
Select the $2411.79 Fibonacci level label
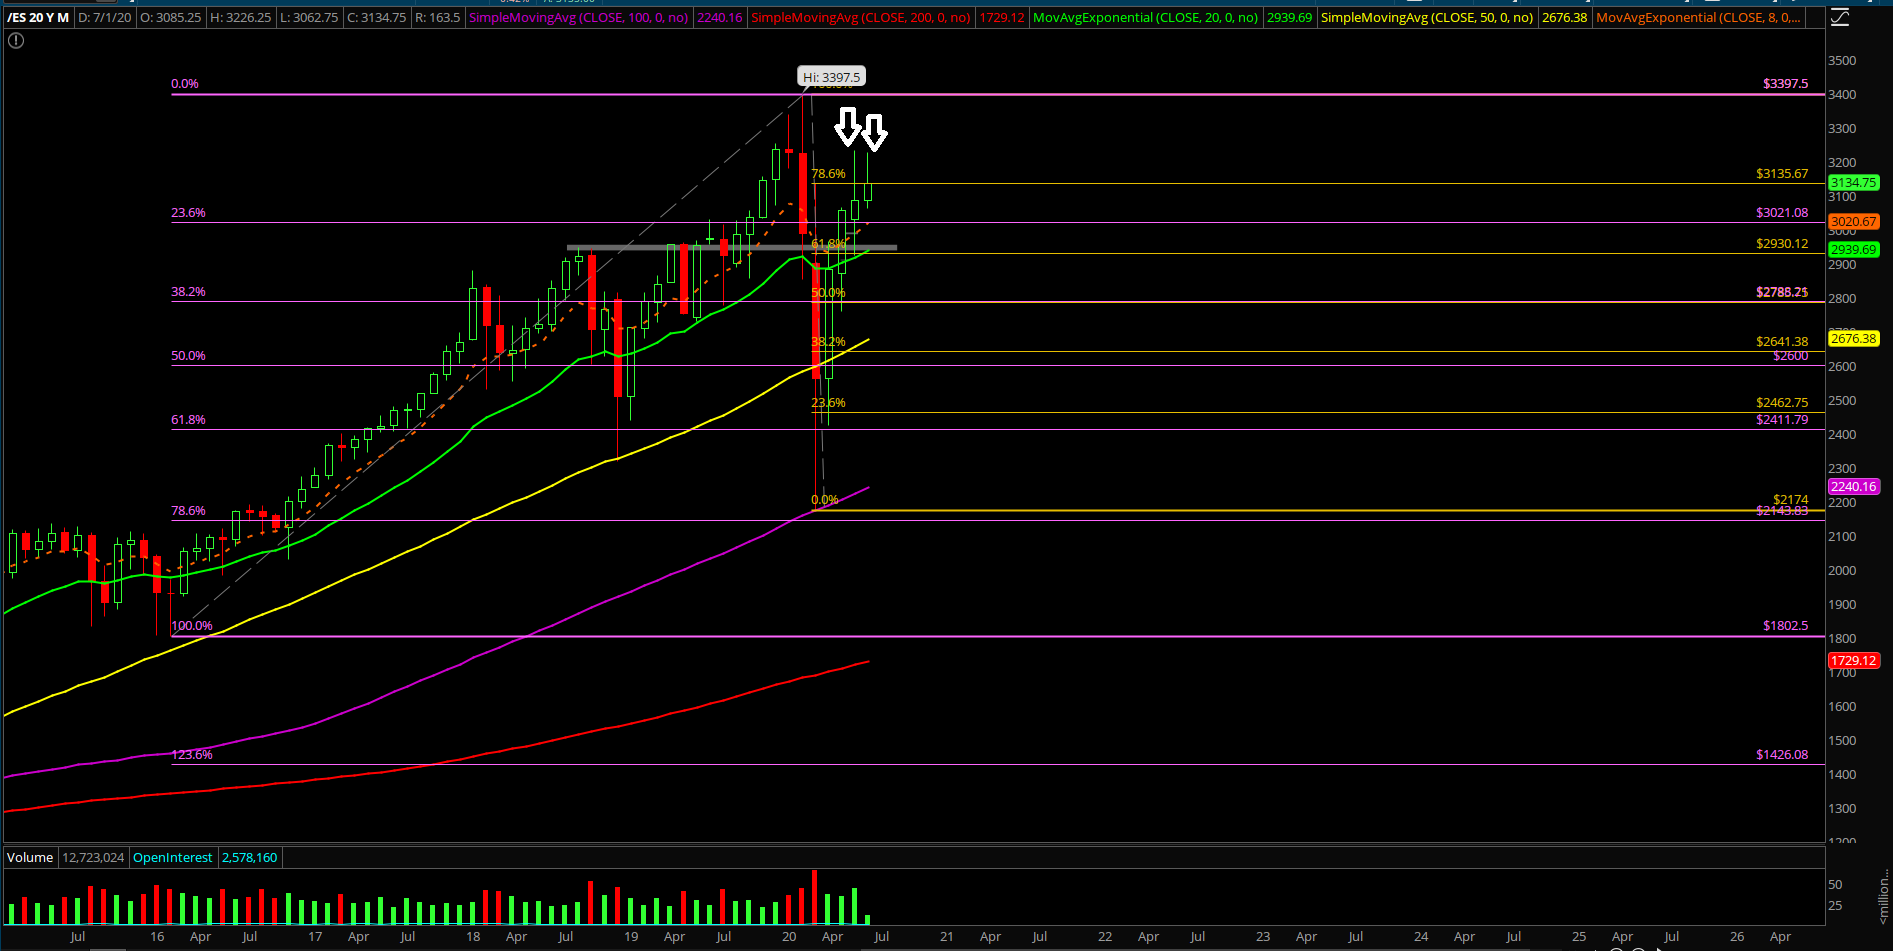pos(1782,420)
